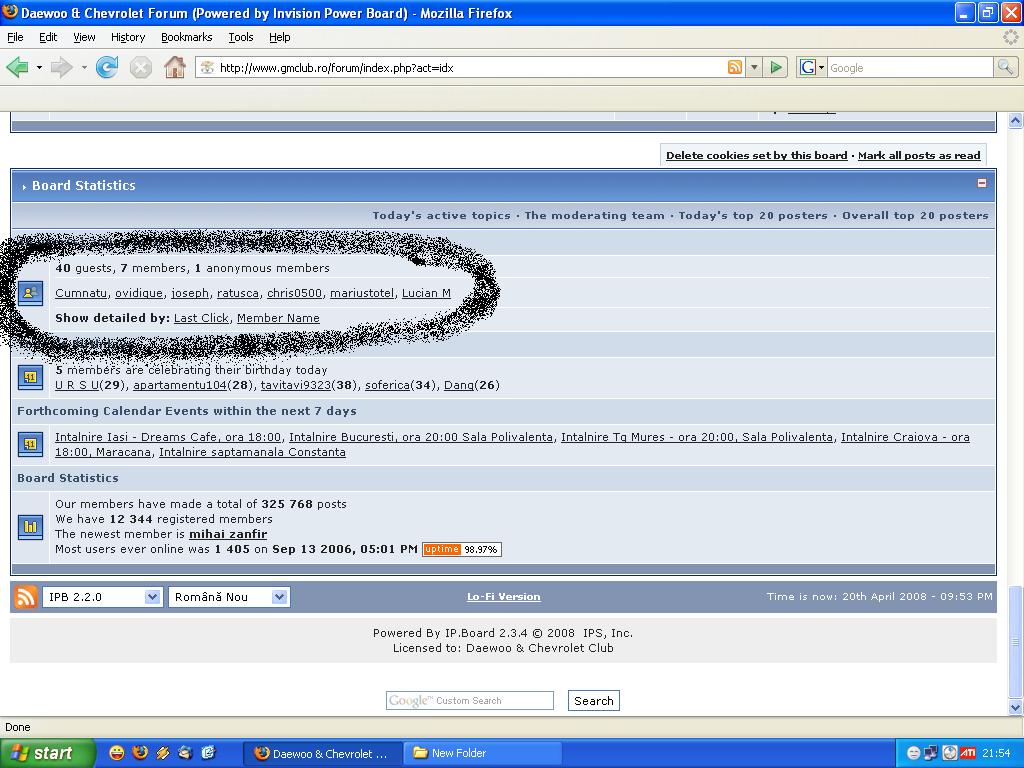Viewport: 1024px width, 768px height.
Task: Open the Edit menu
Action: click(x=48, y=37)
